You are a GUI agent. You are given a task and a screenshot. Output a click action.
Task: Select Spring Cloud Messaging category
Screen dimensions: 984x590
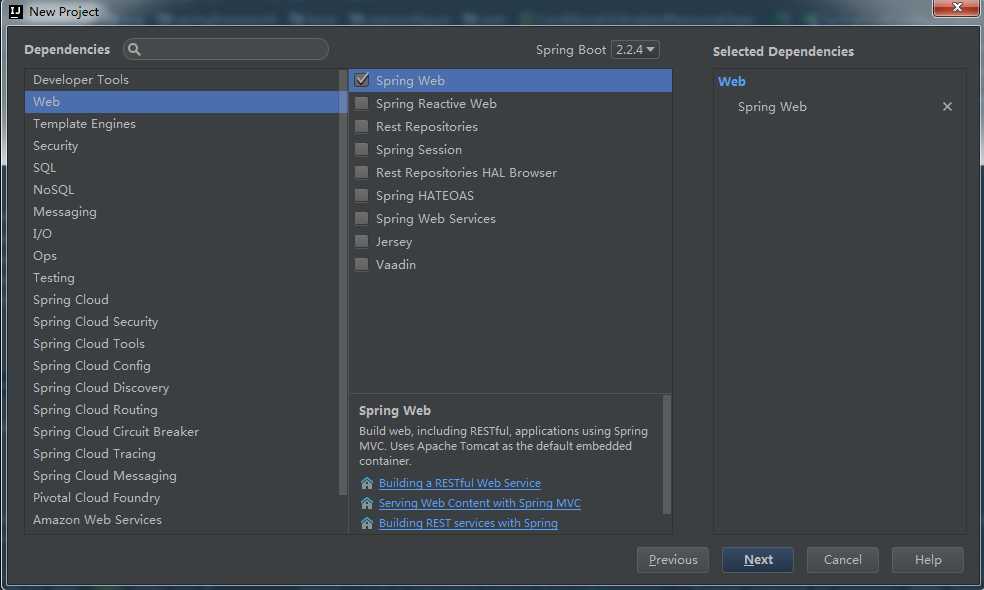(182, 475)
